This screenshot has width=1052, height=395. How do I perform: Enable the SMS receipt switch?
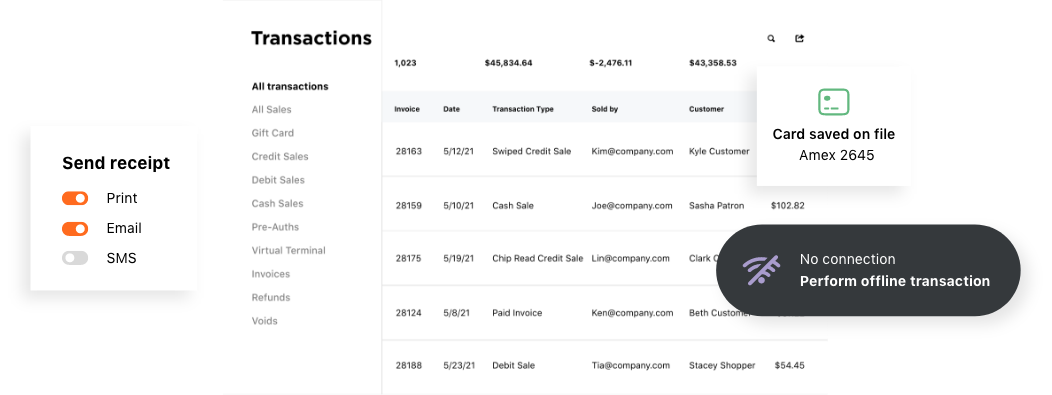click(x=75, y=258)
